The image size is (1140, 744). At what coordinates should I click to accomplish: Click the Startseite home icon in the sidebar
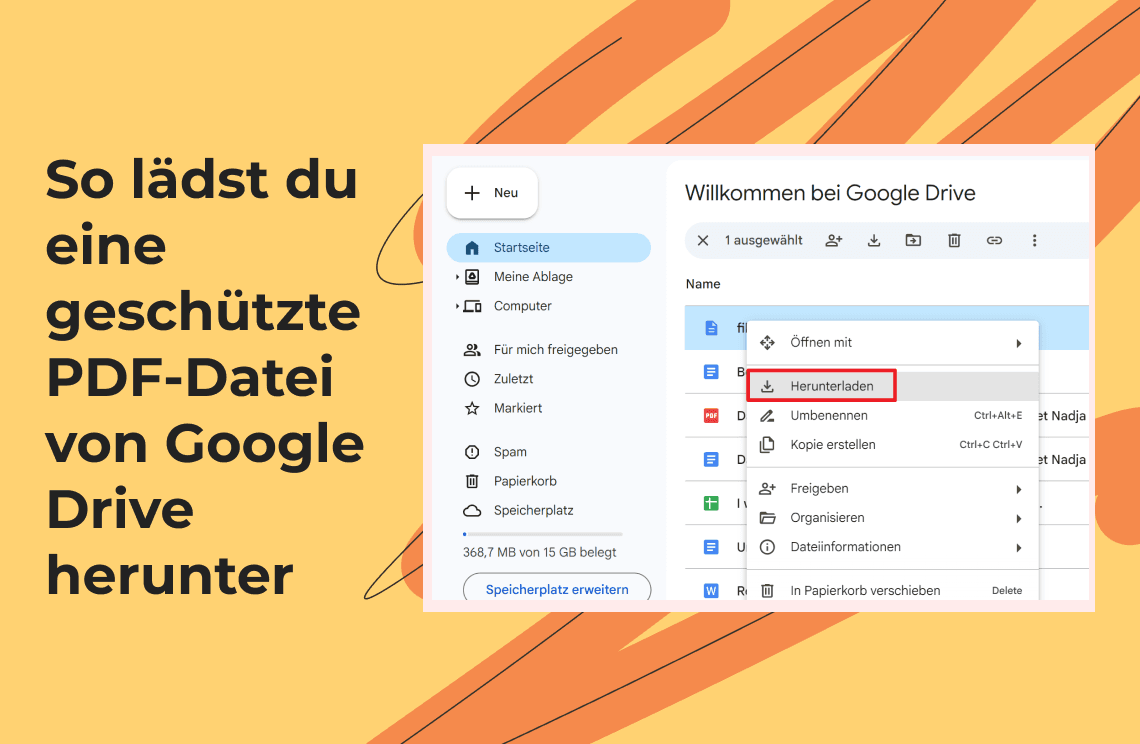pos(471,247)
